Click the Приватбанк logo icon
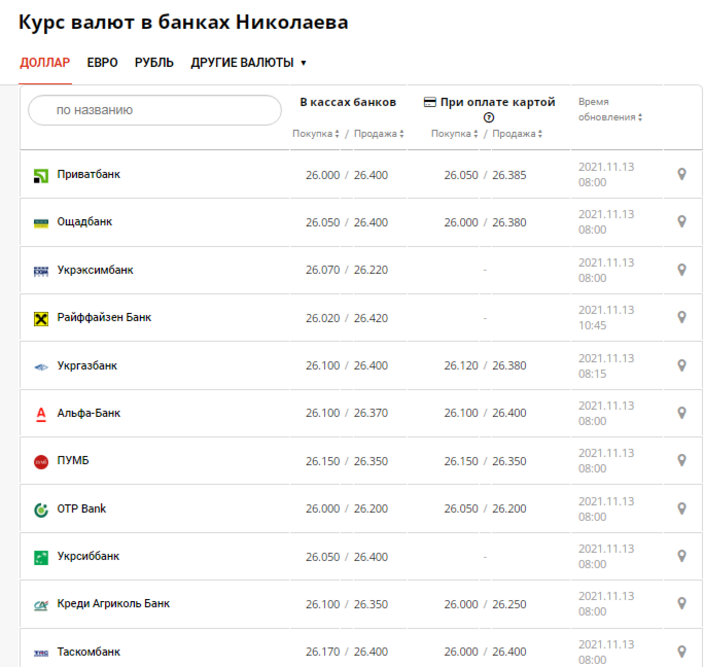The height and width of the screenshot is (667, 704). 41,176
